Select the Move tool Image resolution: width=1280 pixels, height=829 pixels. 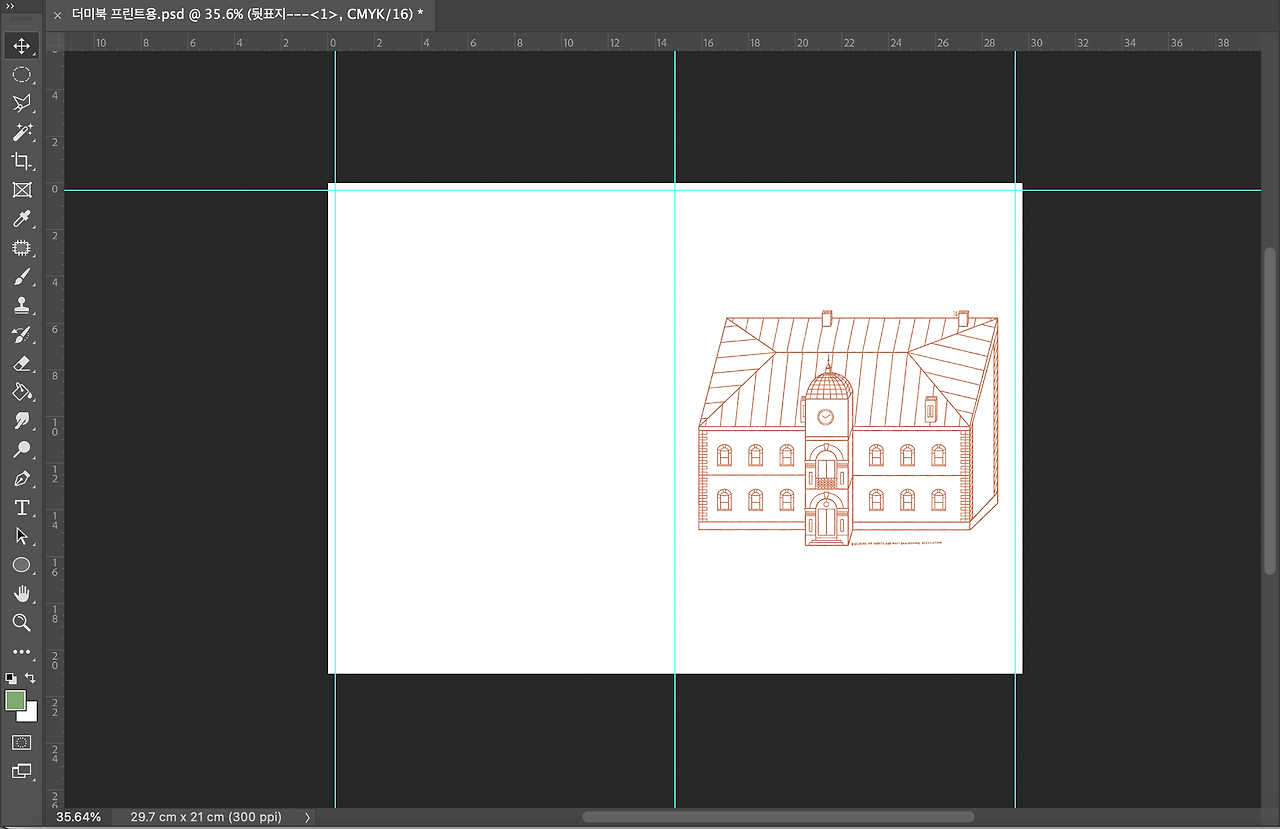coord(21,46)
